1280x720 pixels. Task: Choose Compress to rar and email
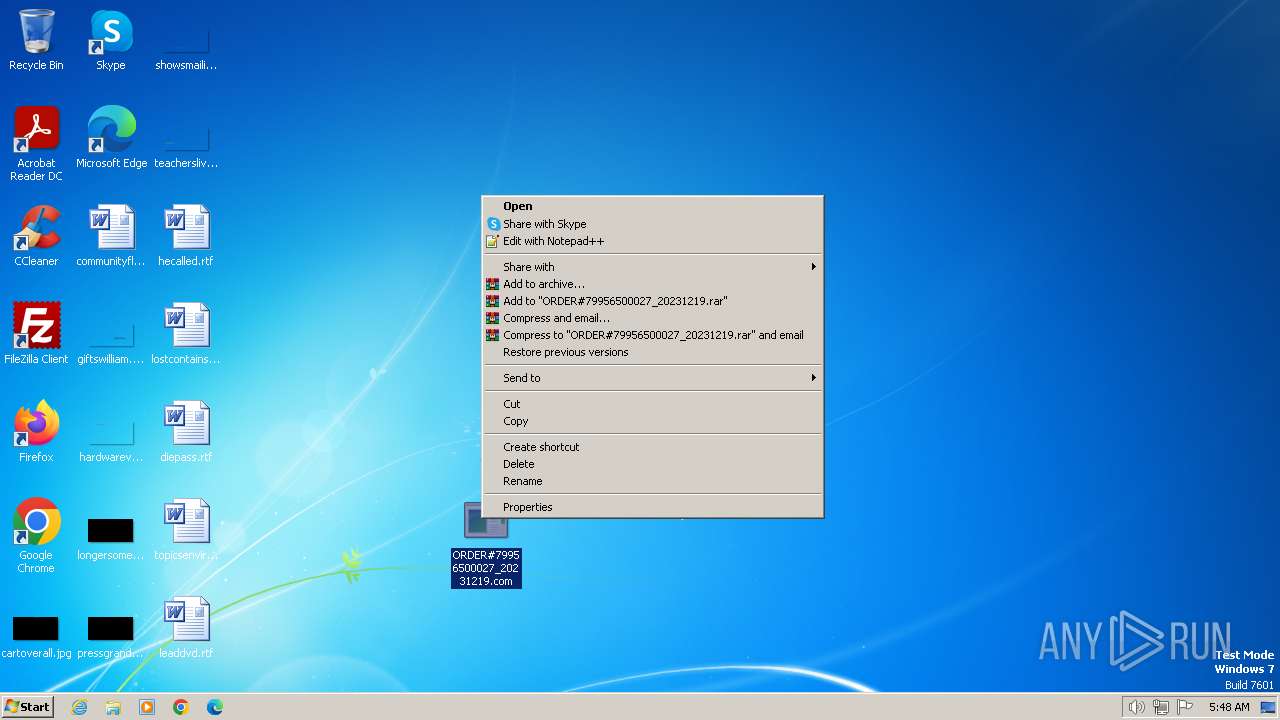coord(653,335)
